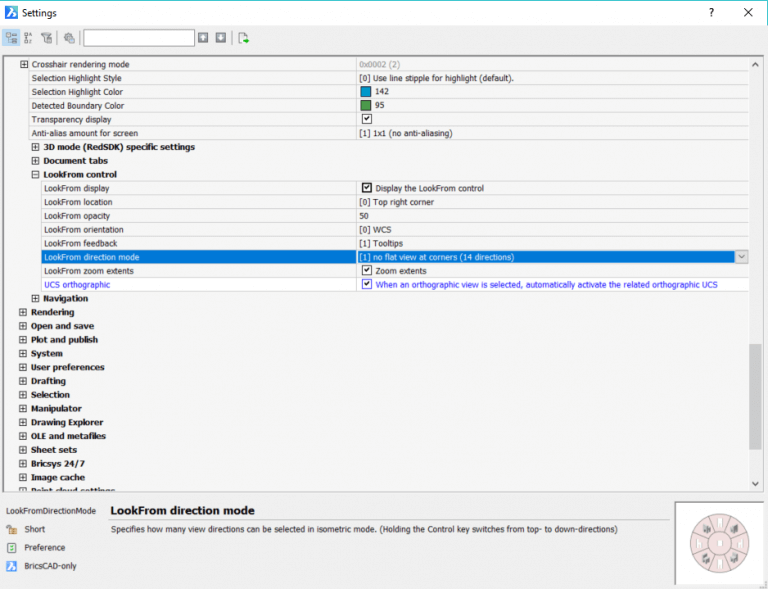Toggle Display the LookFrom control checkbox
The image size is (768, 589).
pyautogui.click(x=366, y=188)
